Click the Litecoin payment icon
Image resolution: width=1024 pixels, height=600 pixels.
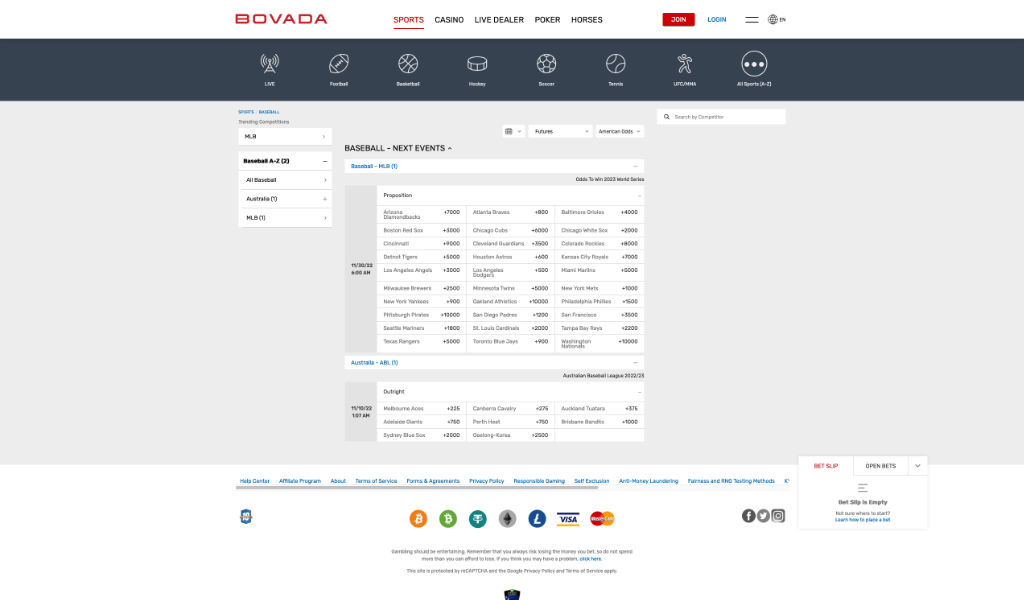click(x=537, y=518)
